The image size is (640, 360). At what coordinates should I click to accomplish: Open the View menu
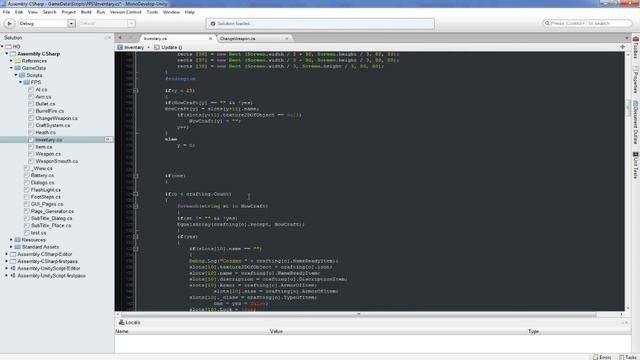(x=33, y=12)
